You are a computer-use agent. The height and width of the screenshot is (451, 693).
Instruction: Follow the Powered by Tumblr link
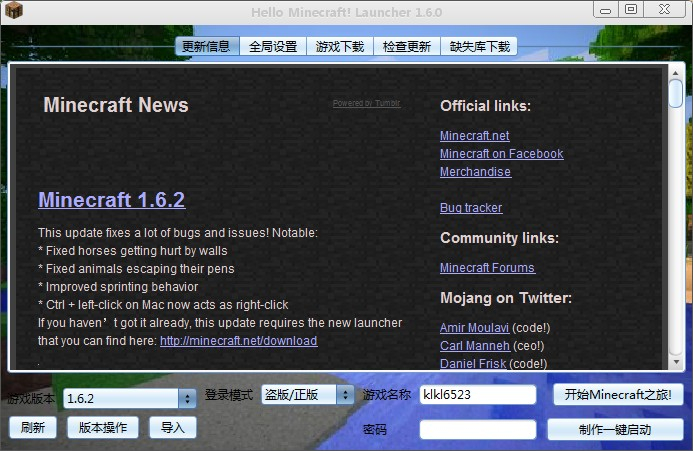[366, 103]
